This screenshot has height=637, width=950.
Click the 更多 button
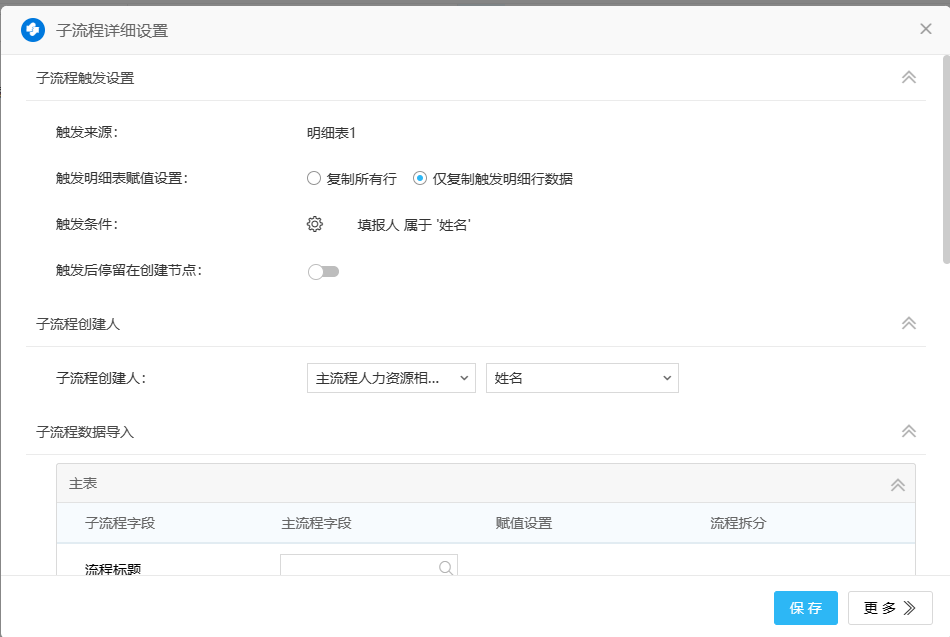890,608
